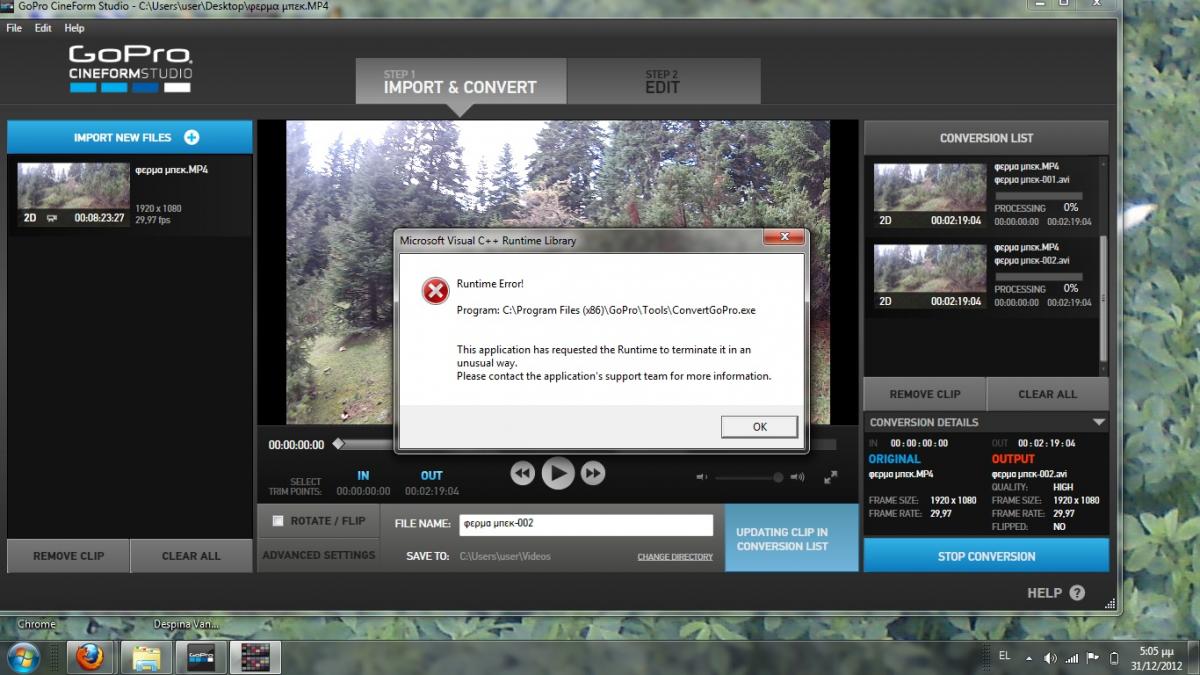Open the Edit menu
Viewport: 1200px width, 675px height.
43,28
